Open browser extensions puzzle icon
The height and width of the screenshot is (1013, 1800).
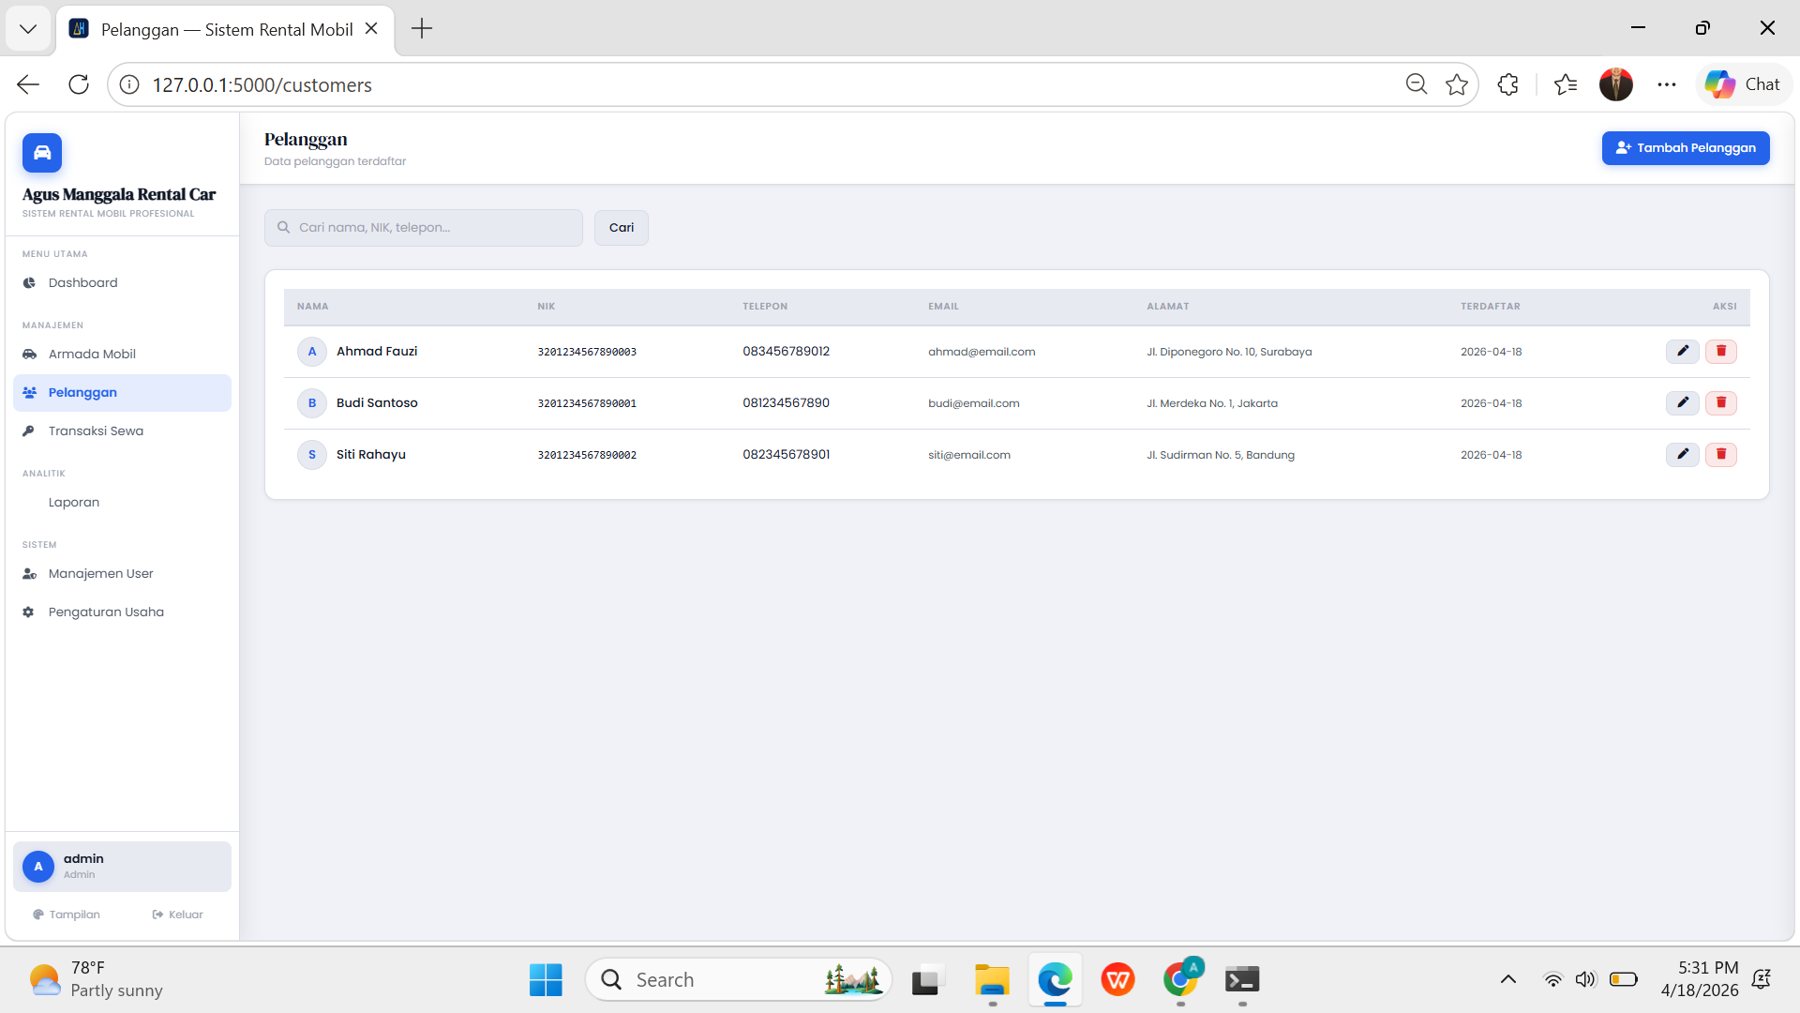click(x=1508, y=85)
